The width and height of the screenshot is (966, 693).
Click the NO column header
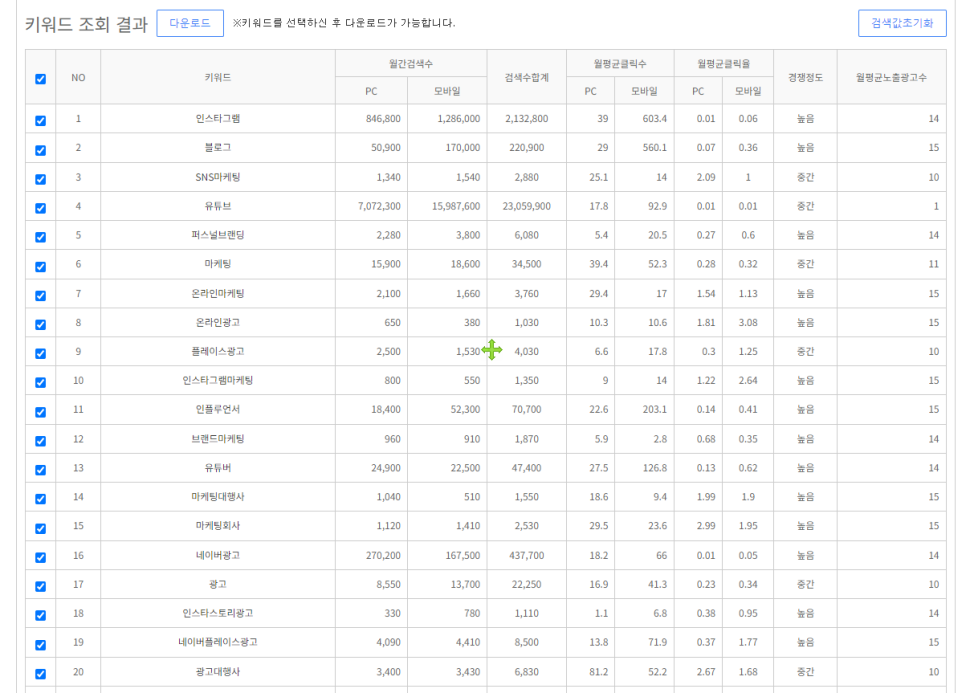(x=78, y=78)
